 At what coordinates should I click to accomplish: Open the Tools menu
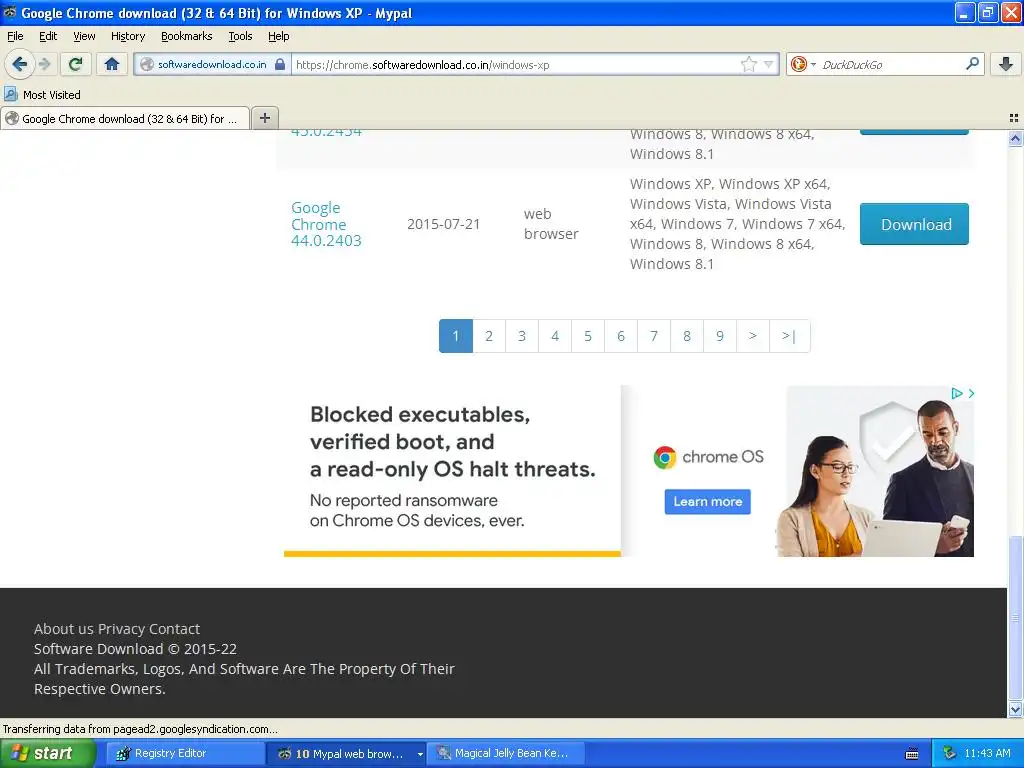click(x=240, y=36)
